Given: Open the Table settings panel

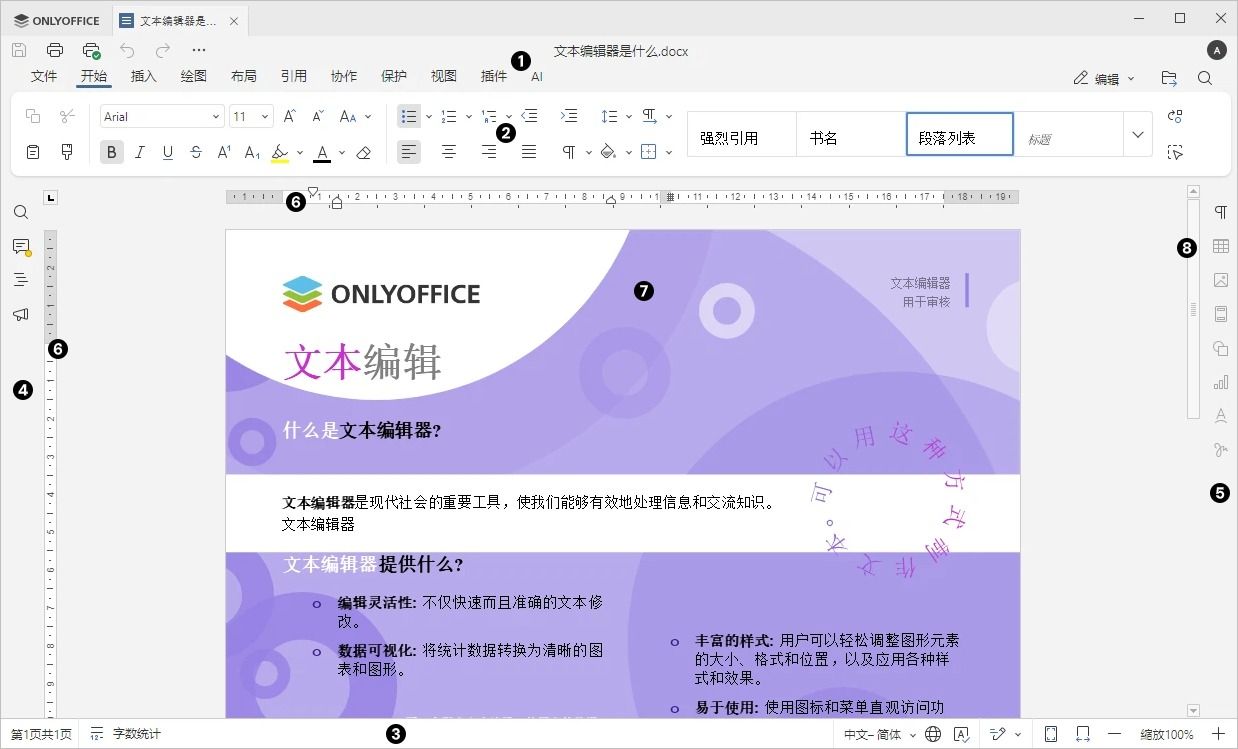Looking at the screenshot, I should (1220, 245).
